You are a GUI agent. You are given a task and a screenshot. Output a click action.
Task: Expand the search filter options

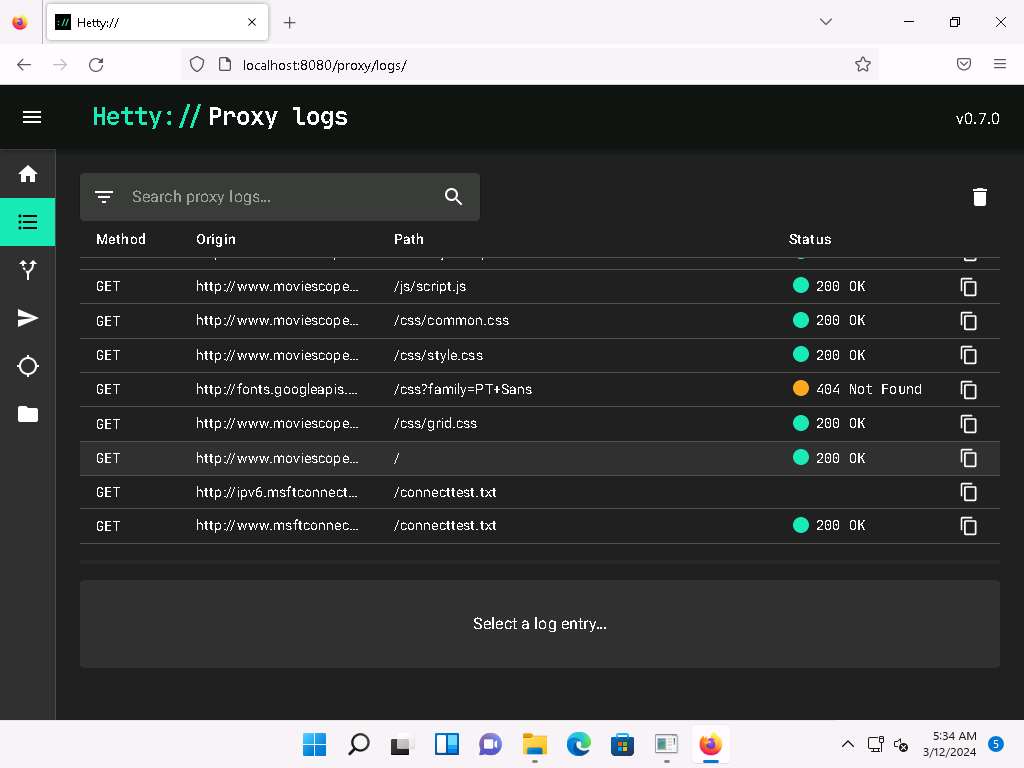(x=104, y=197)
